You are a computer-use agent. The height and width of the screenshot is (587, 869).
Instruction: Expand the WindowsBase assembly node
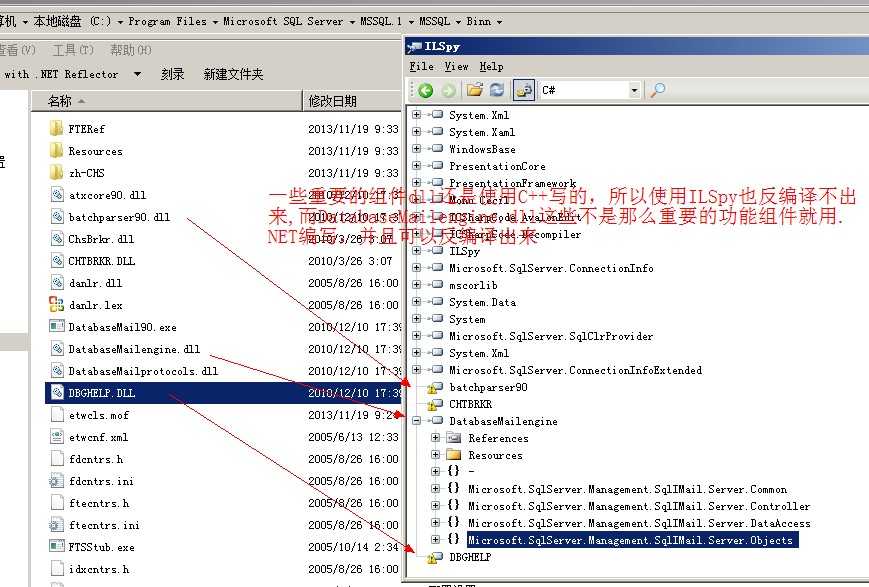coord(417,149)
